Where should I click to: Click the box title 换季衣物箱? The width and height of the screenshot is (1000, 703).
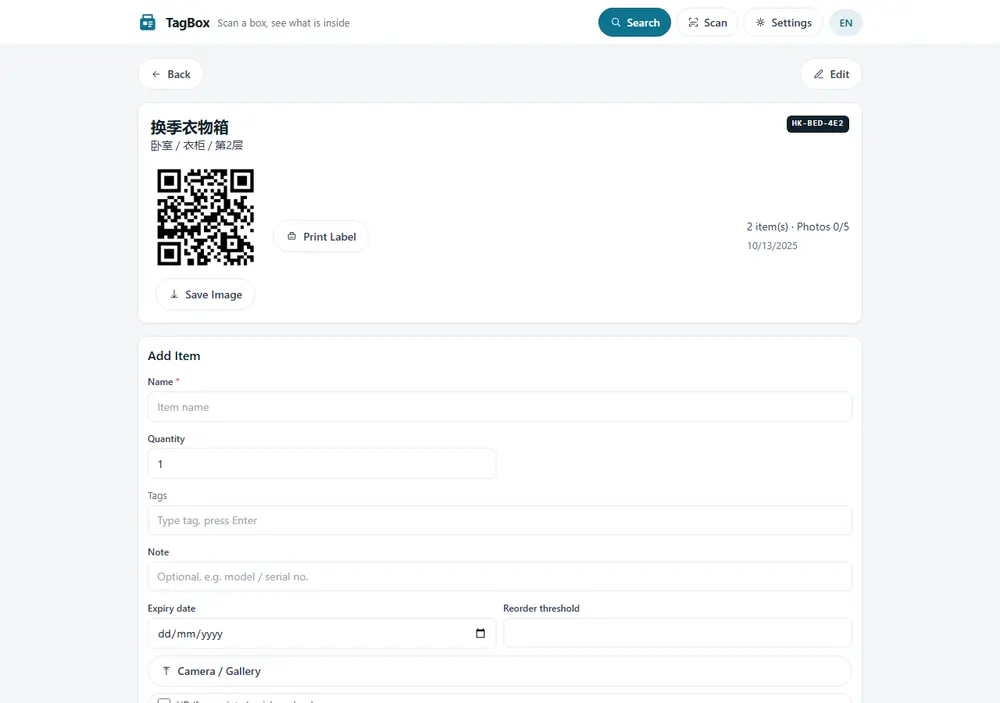[x=189, y=127]
